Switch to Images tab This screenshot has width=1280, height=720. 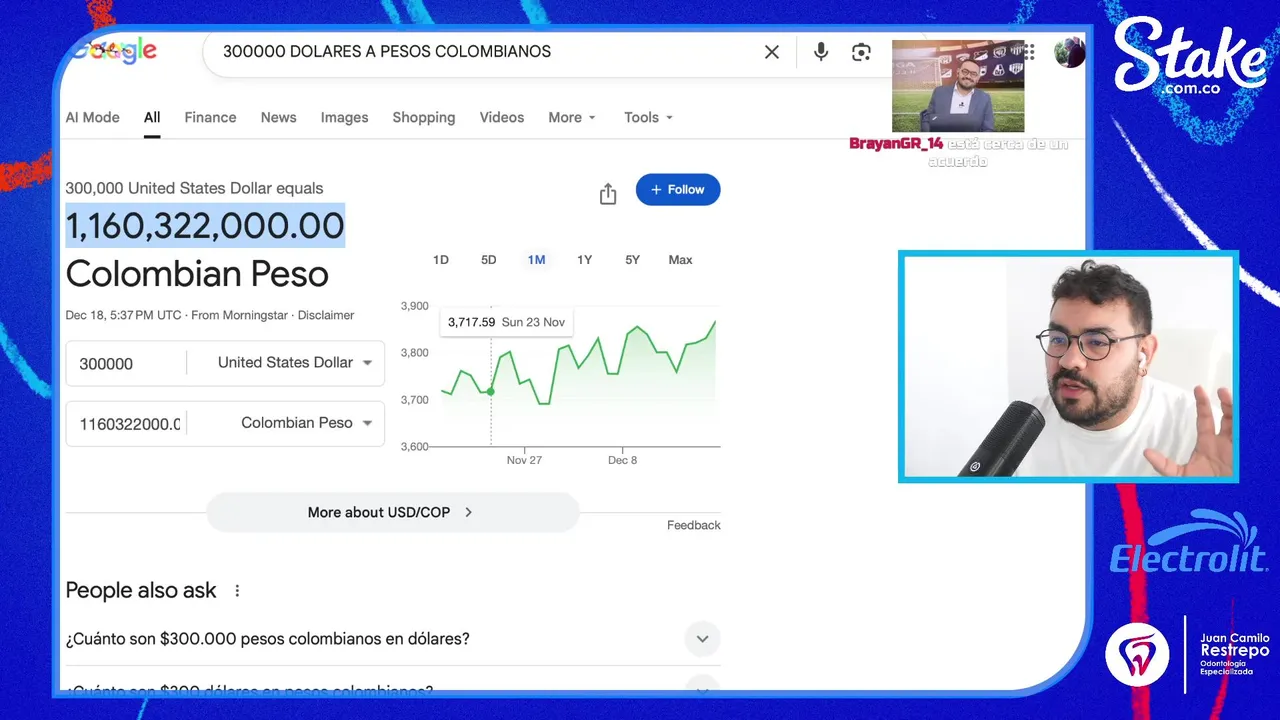344,117
